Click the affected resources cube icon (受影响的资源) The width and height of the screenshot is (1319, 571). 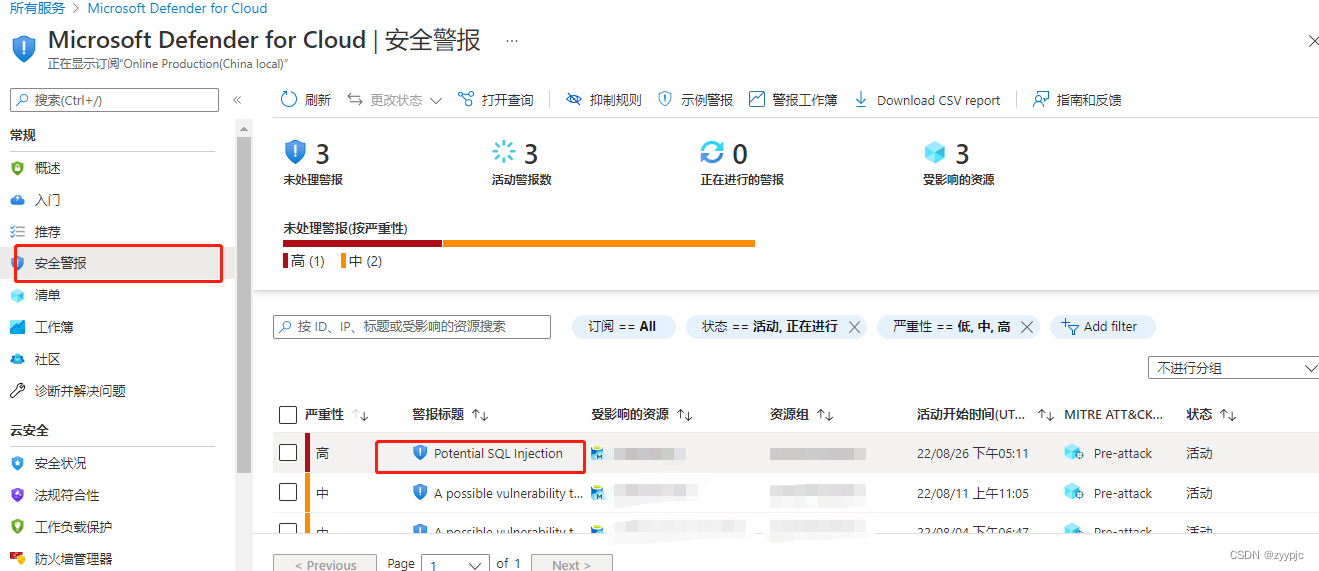click(935, 152)
